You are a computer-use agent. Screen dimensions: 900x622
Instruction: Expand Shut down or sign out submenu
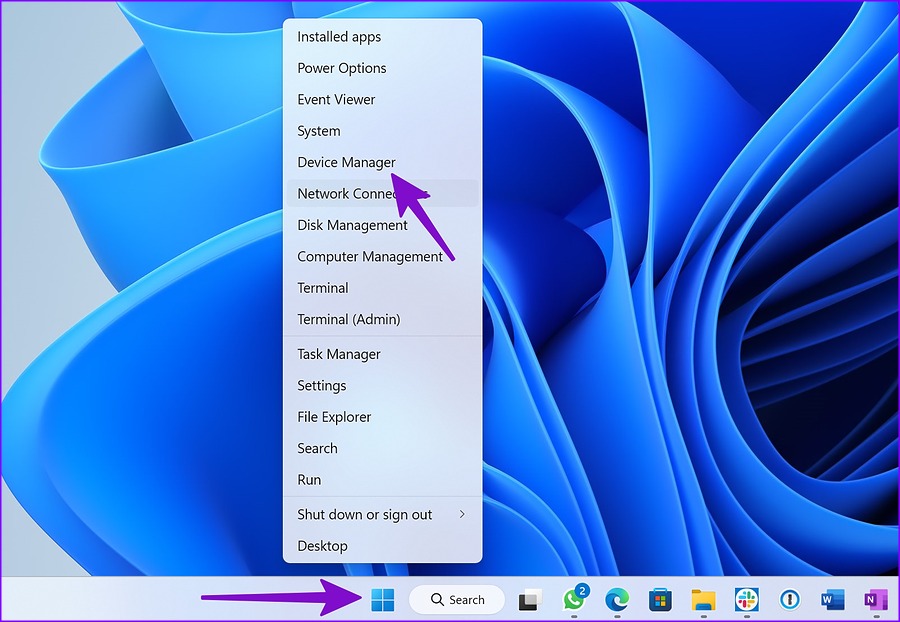382,515
